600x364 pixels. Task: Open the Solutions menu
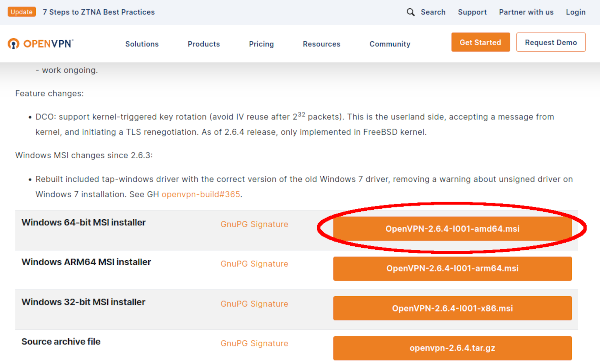142,44
